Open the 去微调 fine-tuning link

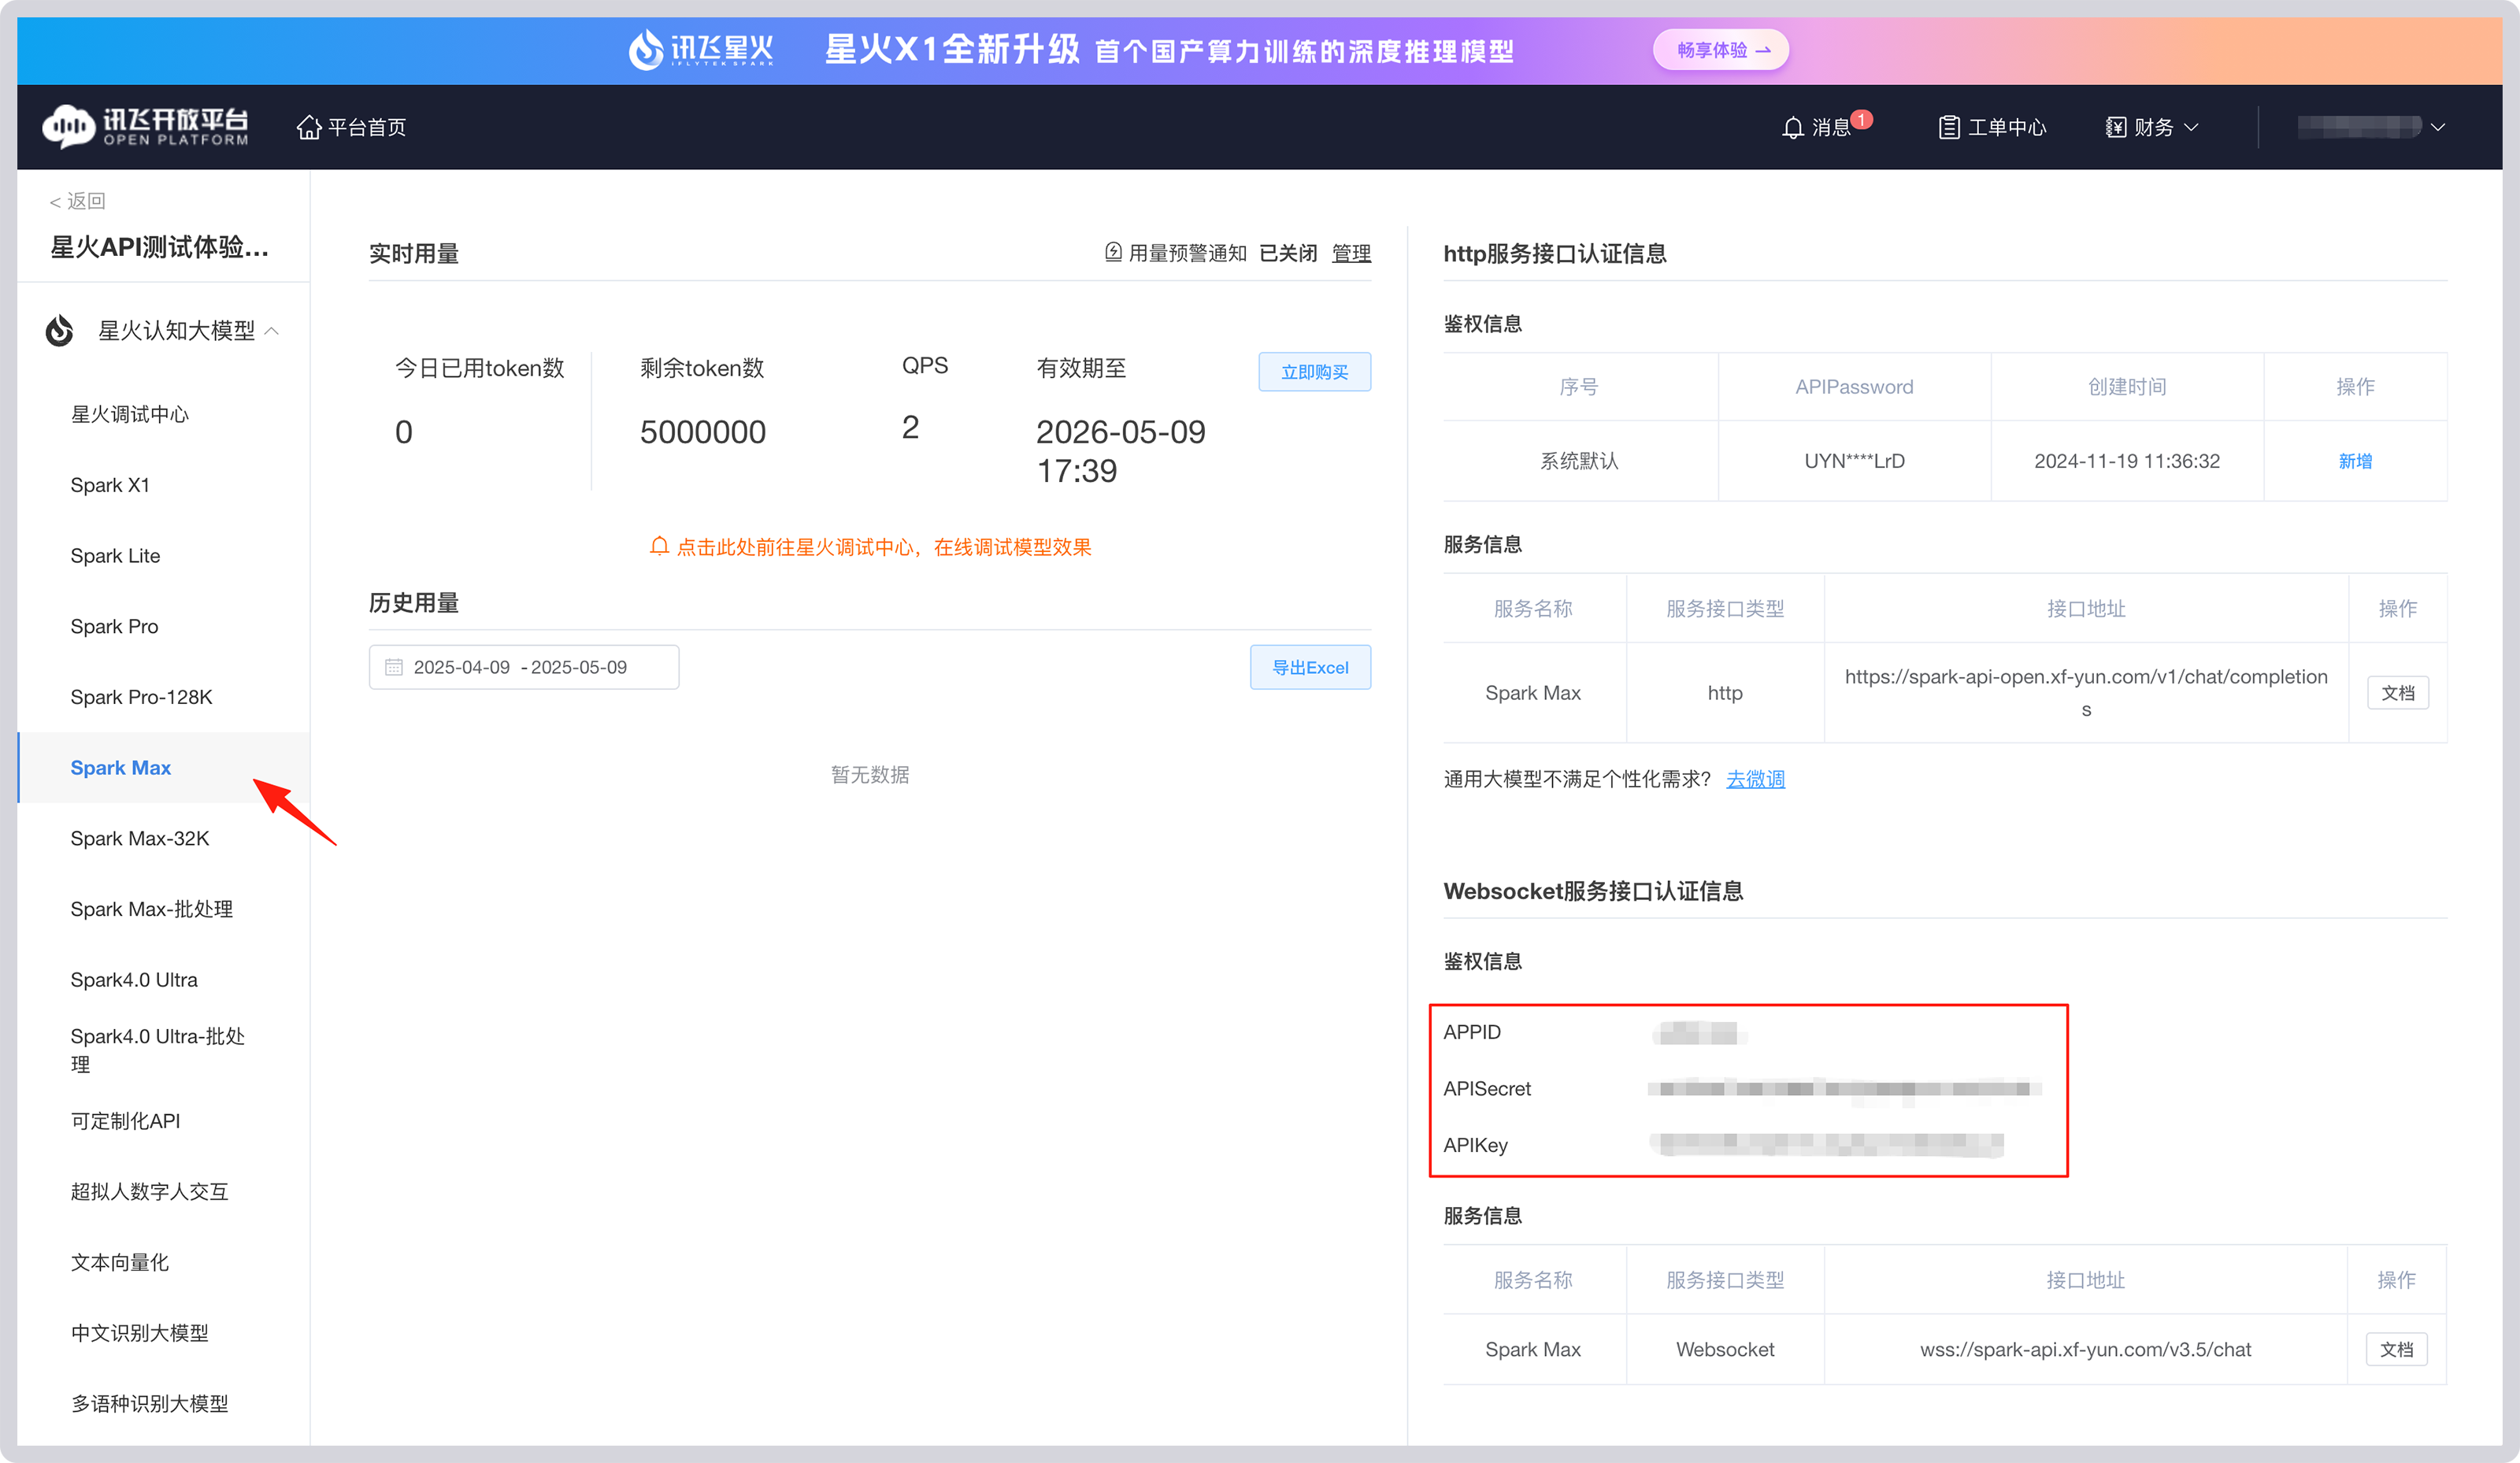[x=1755, y=778]
